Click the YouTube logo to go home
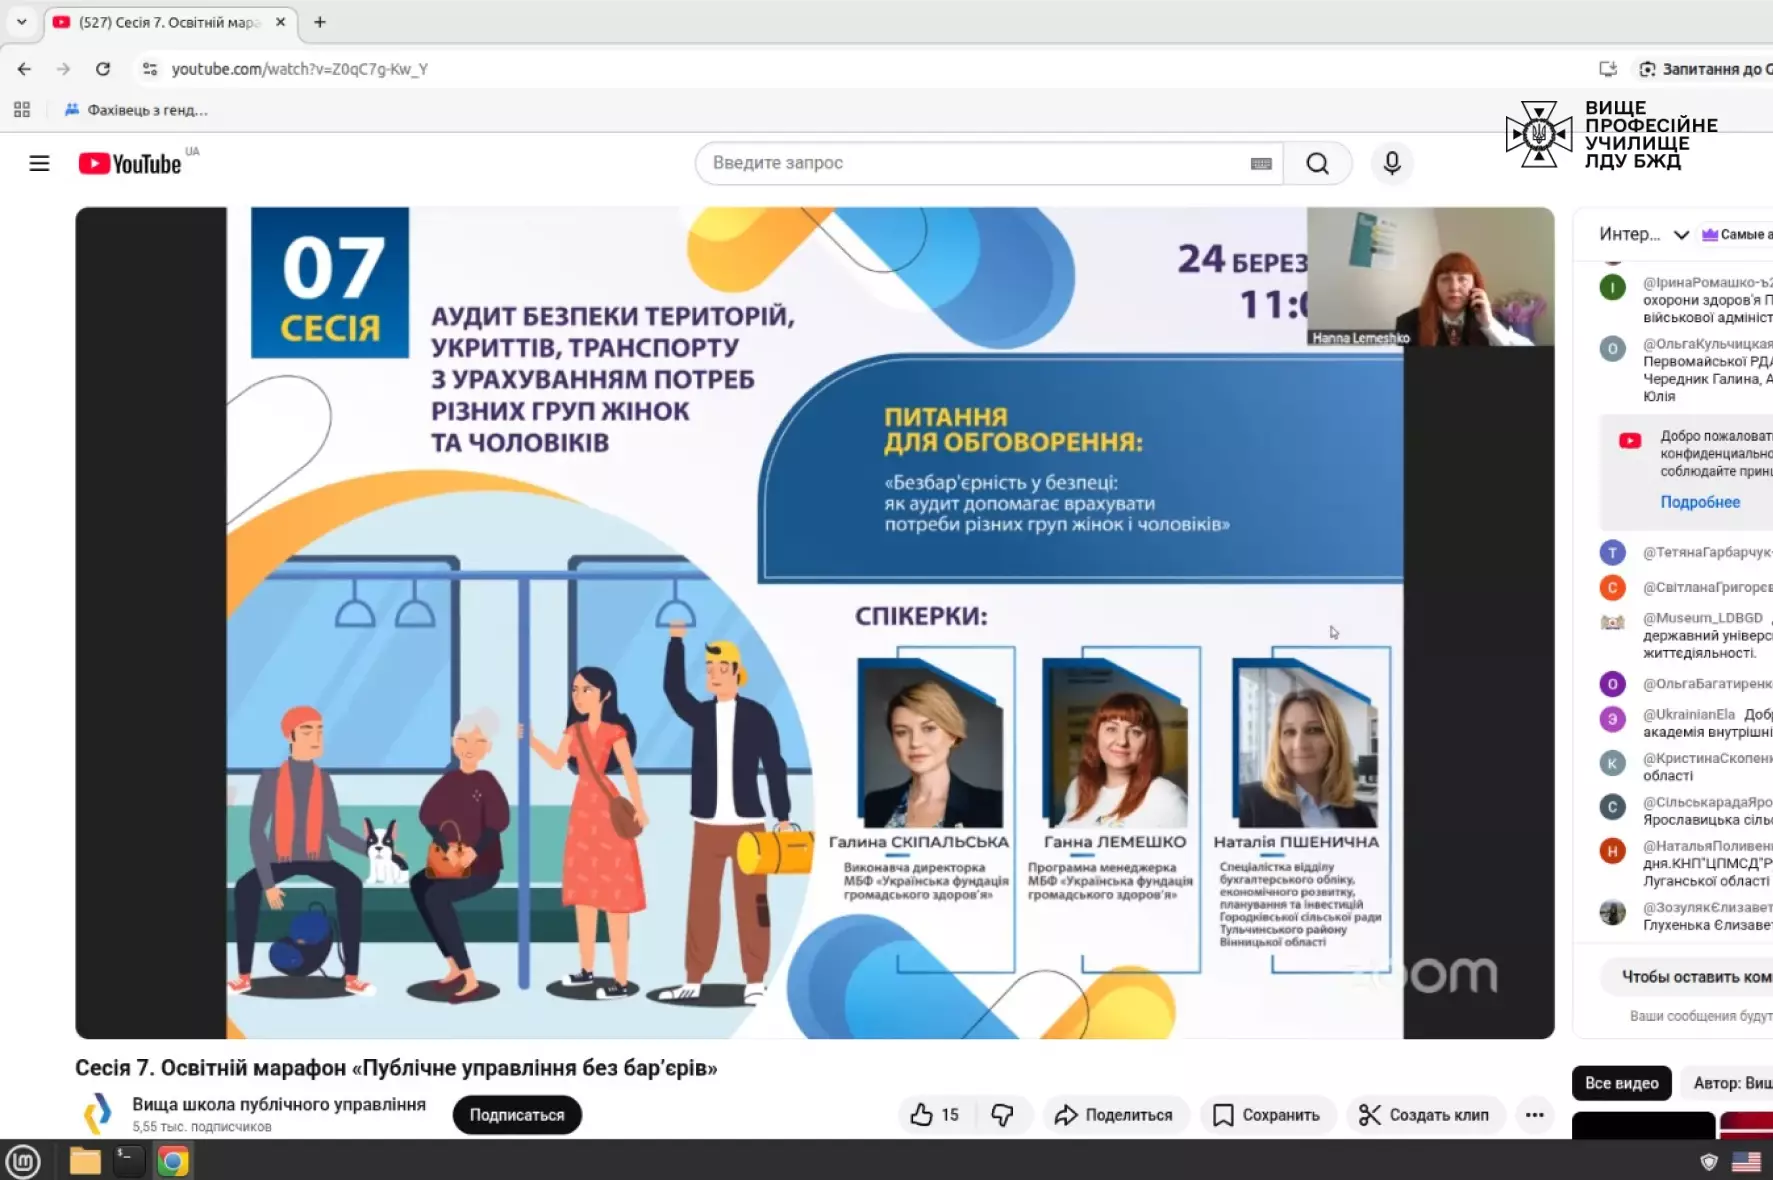 (130, 163)
